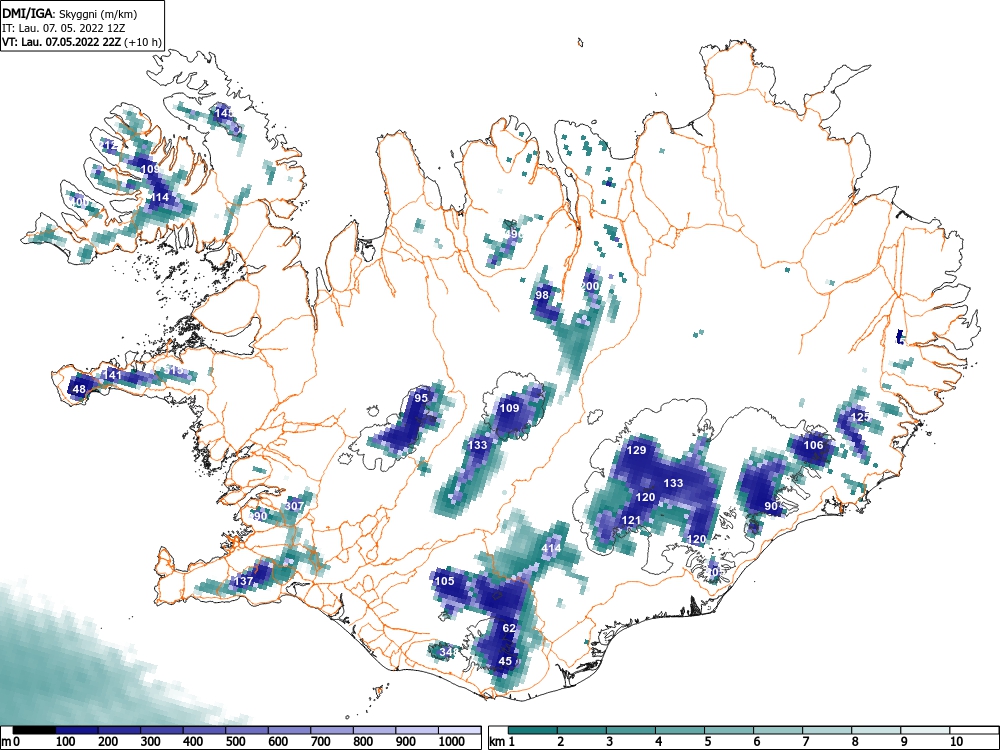Click the 95 visibility value on the map

pos(421,398)
